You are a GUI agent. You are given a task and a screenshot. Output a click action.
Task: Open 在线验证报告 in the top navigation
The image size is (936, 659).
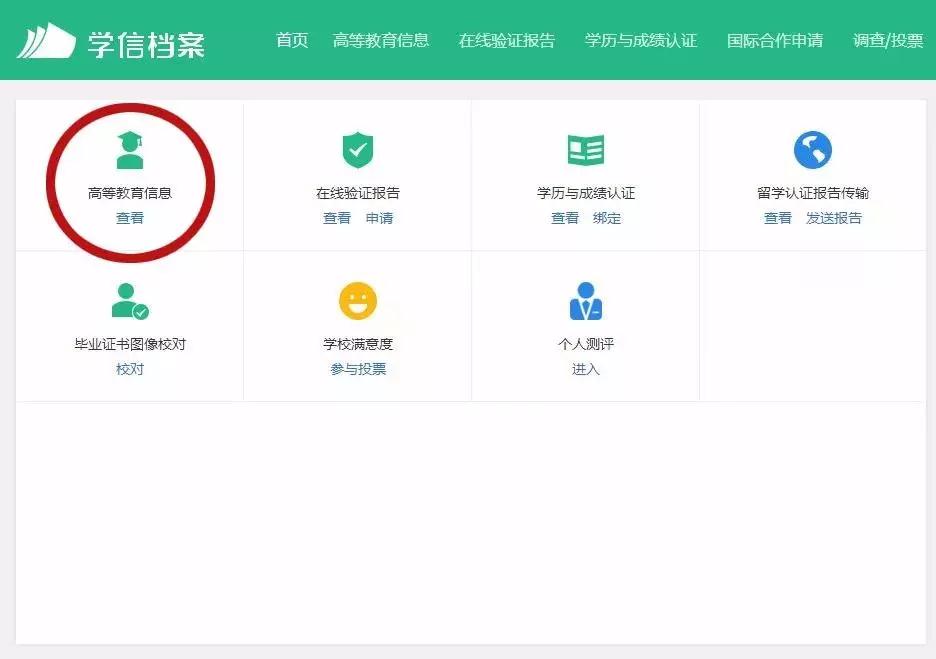tap(507, 41)
